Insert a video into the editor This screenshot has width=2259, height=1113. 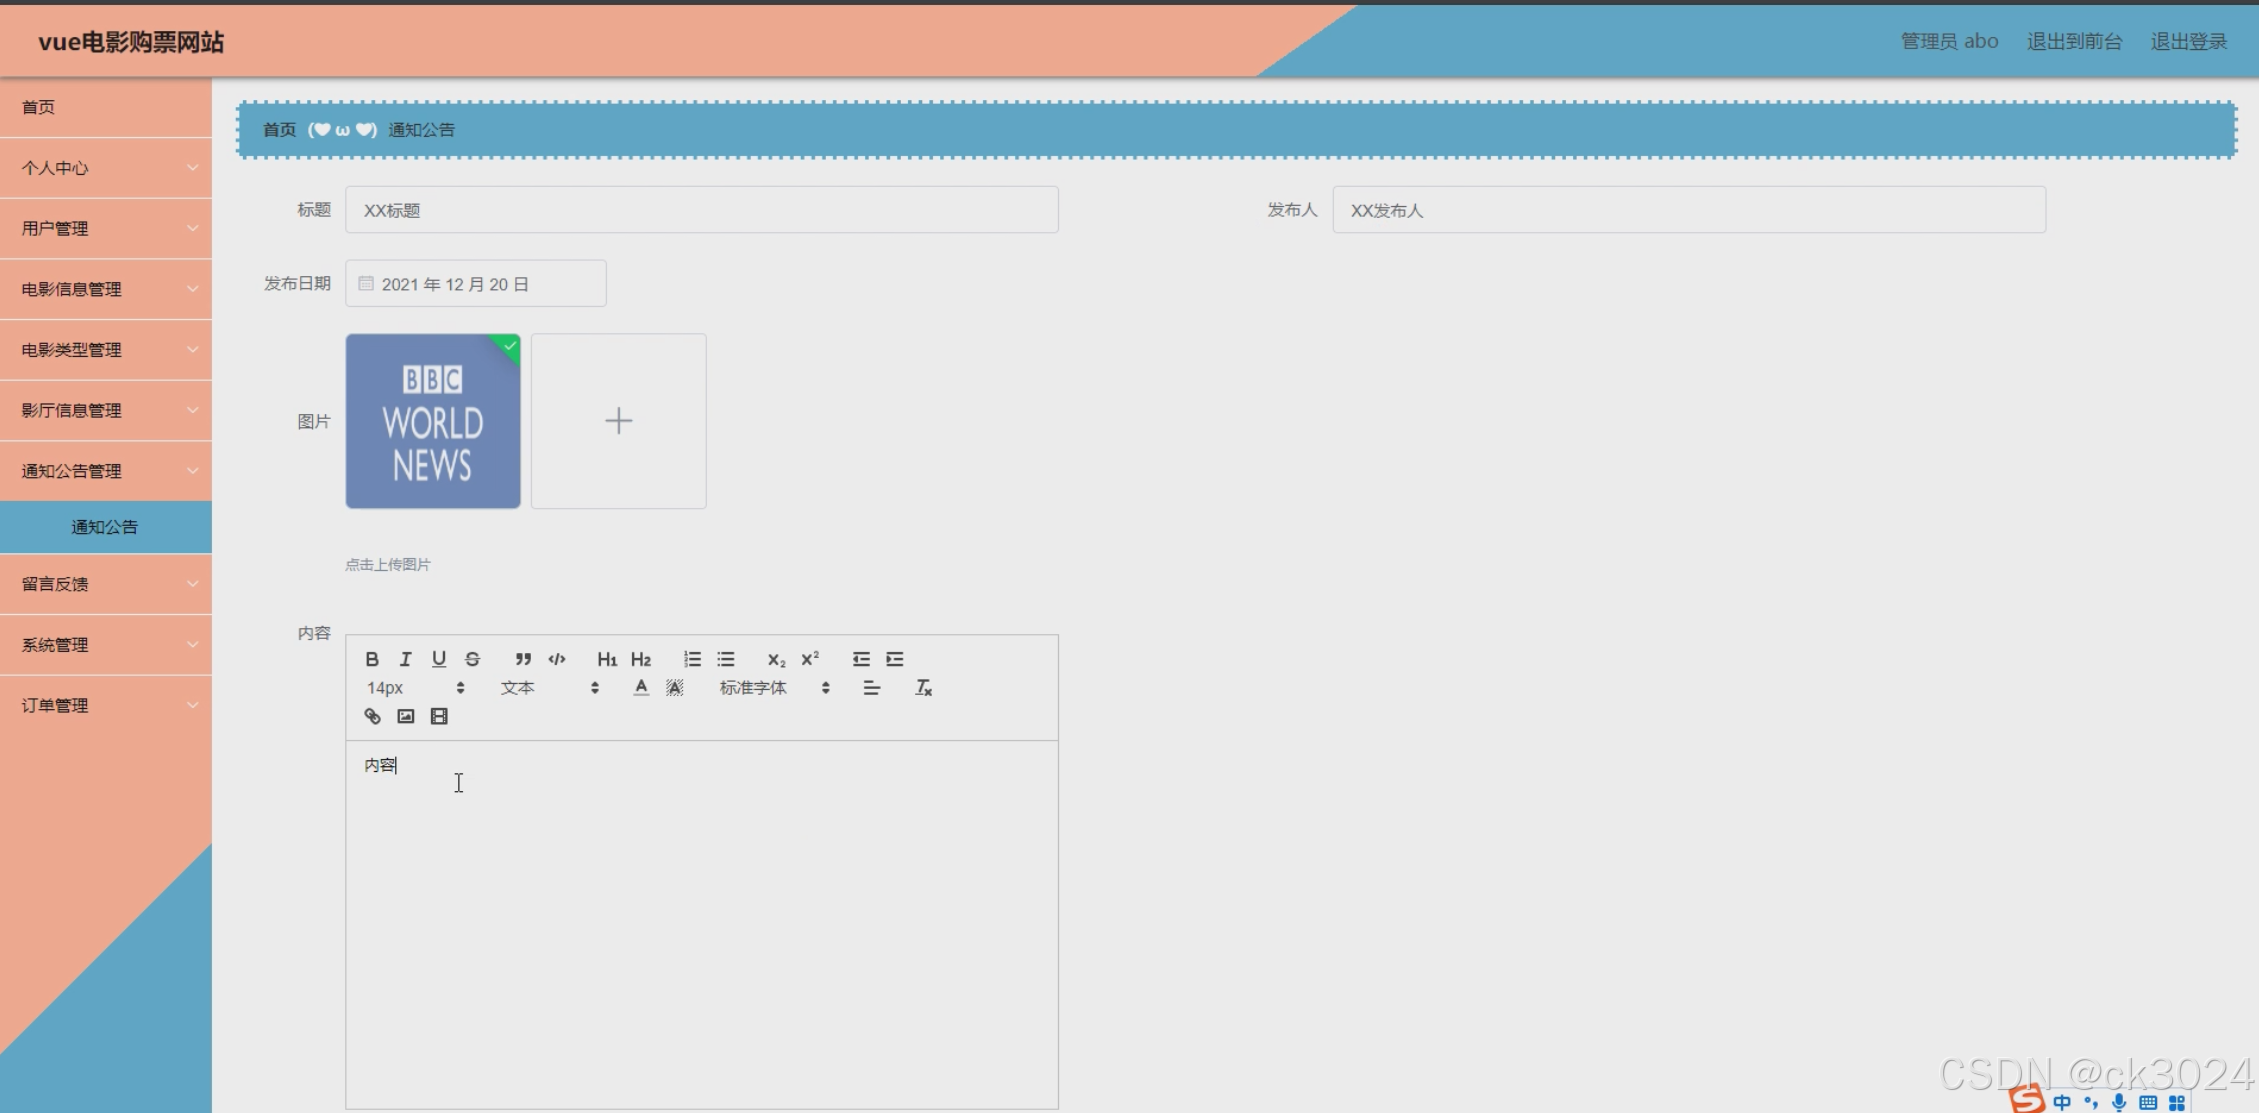[439, 716]
